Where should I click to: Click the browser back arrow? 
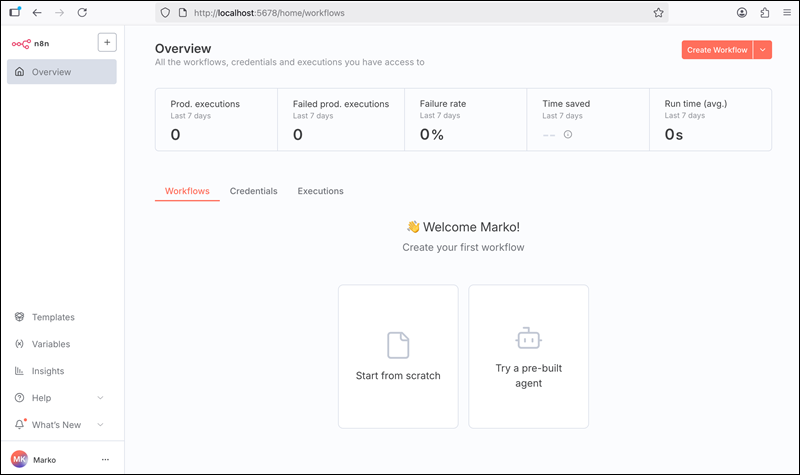click(x=37, y=13)
